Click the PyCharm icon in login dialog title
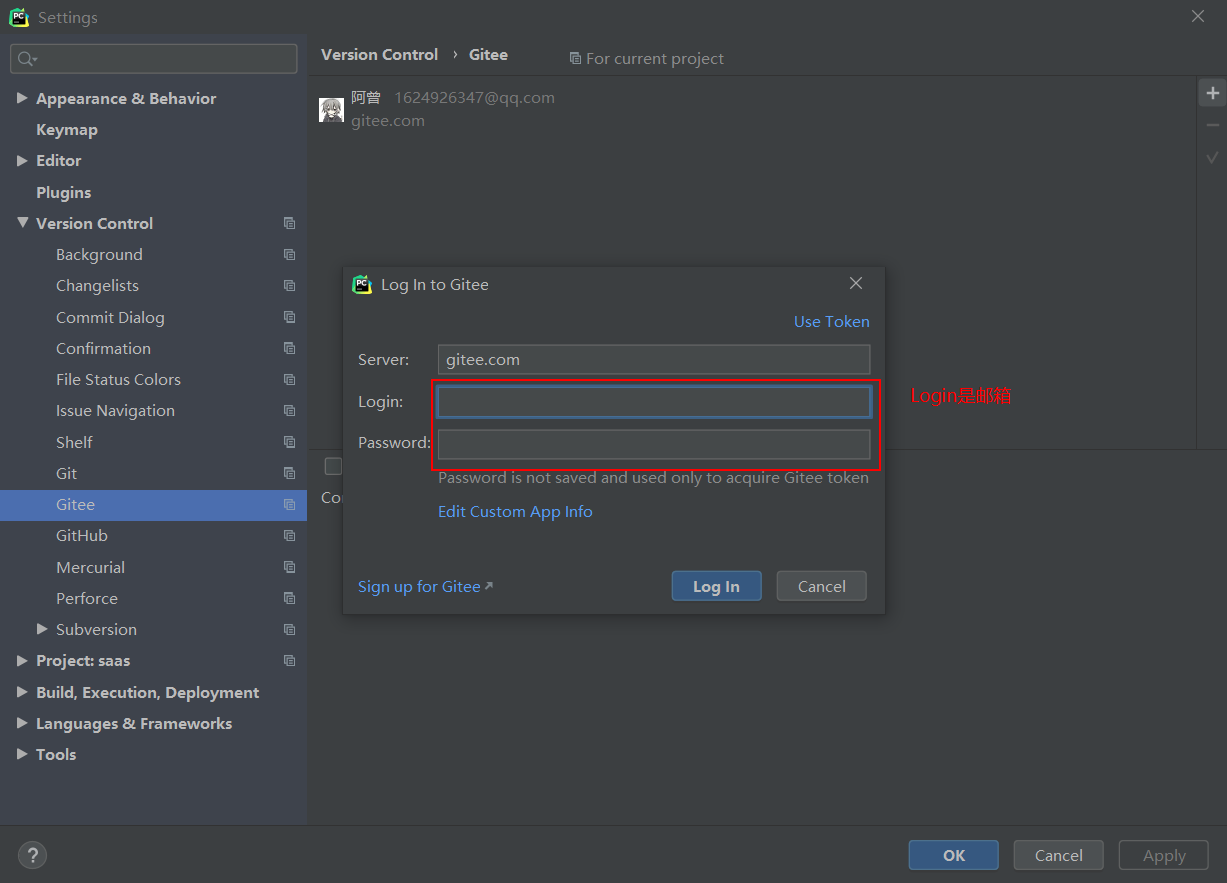The width and height of the screenshot is (1227, 883). [362, 284]
